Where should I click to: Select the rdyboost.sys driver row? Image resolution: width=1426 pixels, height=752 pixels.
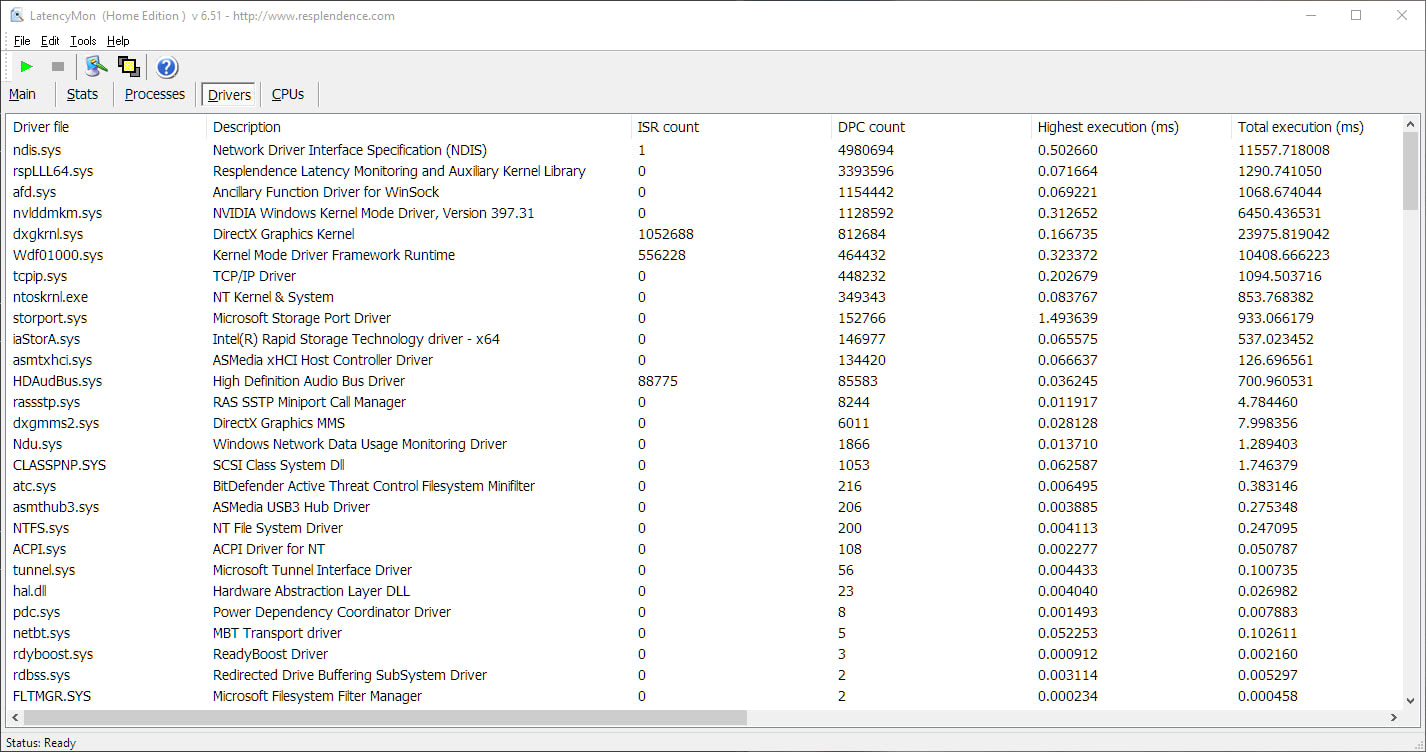[x=704, y=654]
